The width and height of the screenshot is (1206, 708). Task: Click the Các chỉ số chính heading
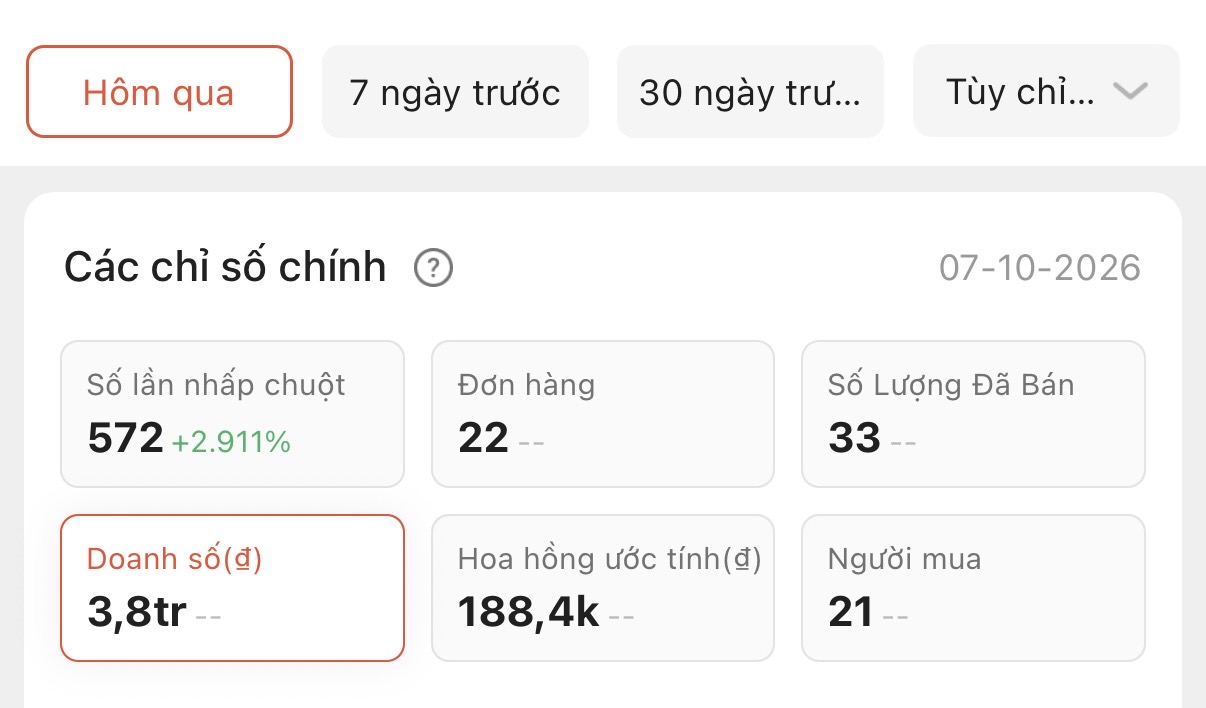[225, 268]
